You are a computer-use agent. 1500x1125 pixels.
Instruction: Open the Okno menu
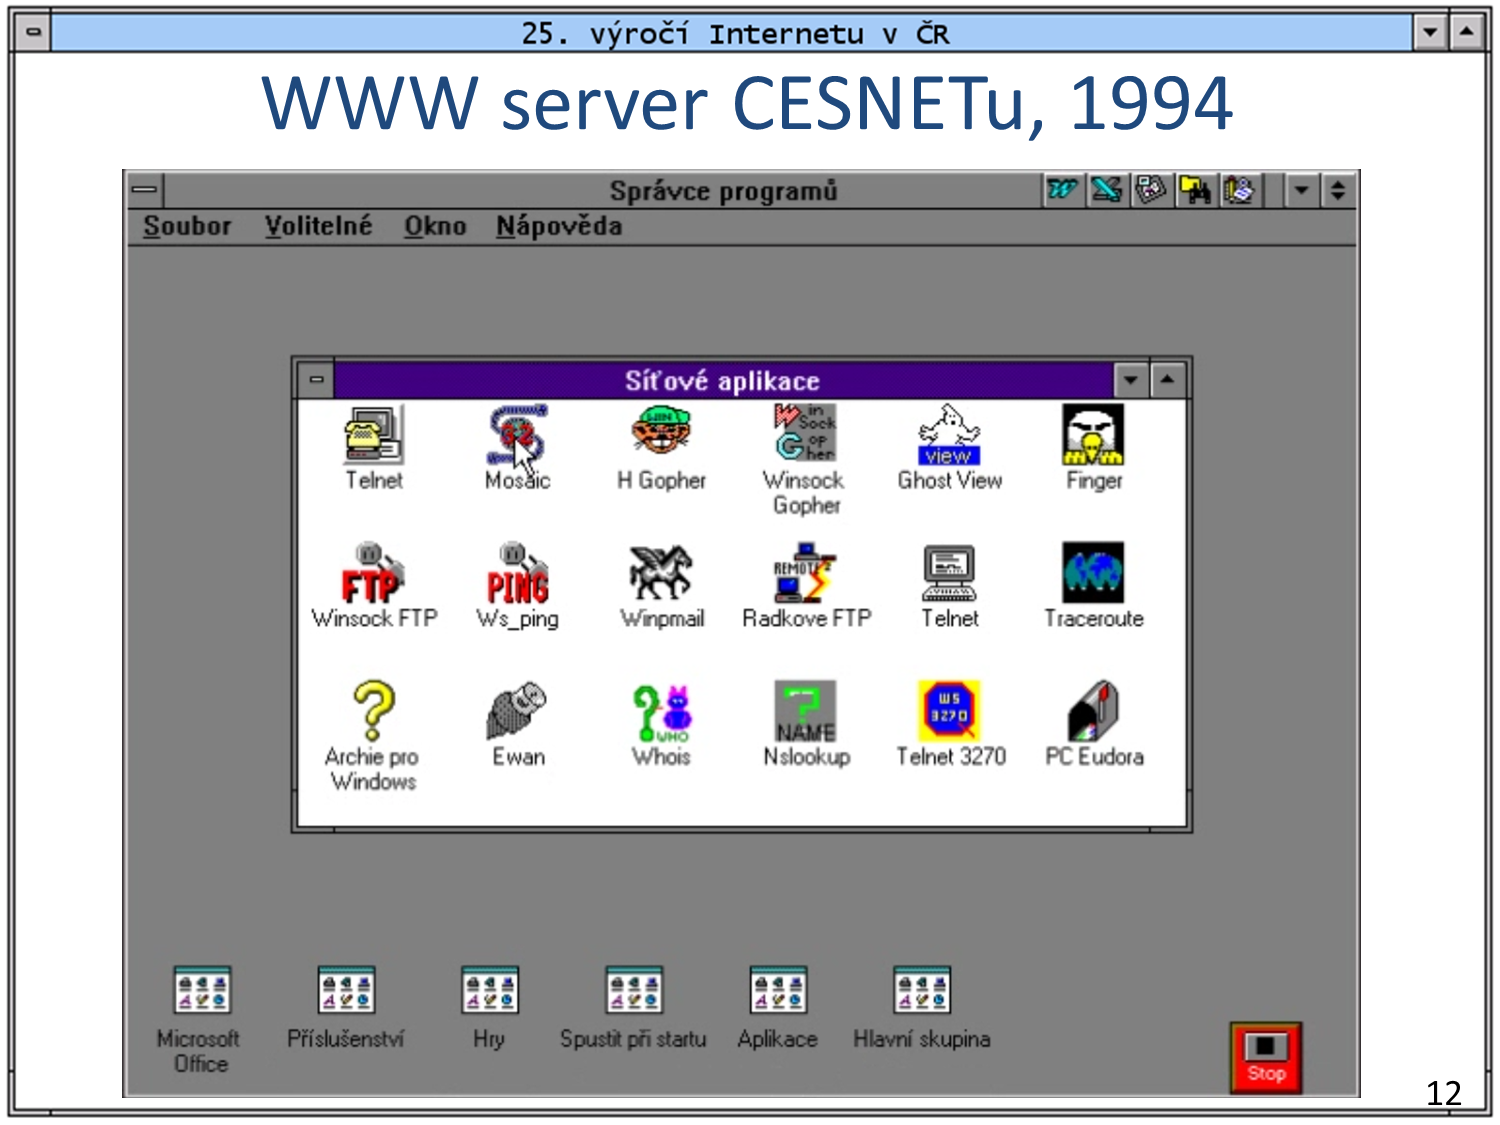(435, 226)
